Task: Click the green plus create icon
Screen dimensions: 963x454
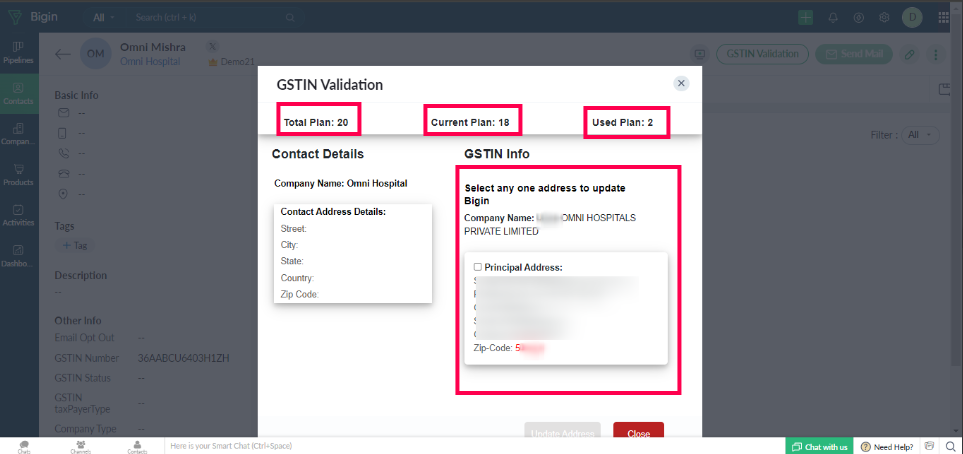Action: pyautogui.click(x=805, y=18)
